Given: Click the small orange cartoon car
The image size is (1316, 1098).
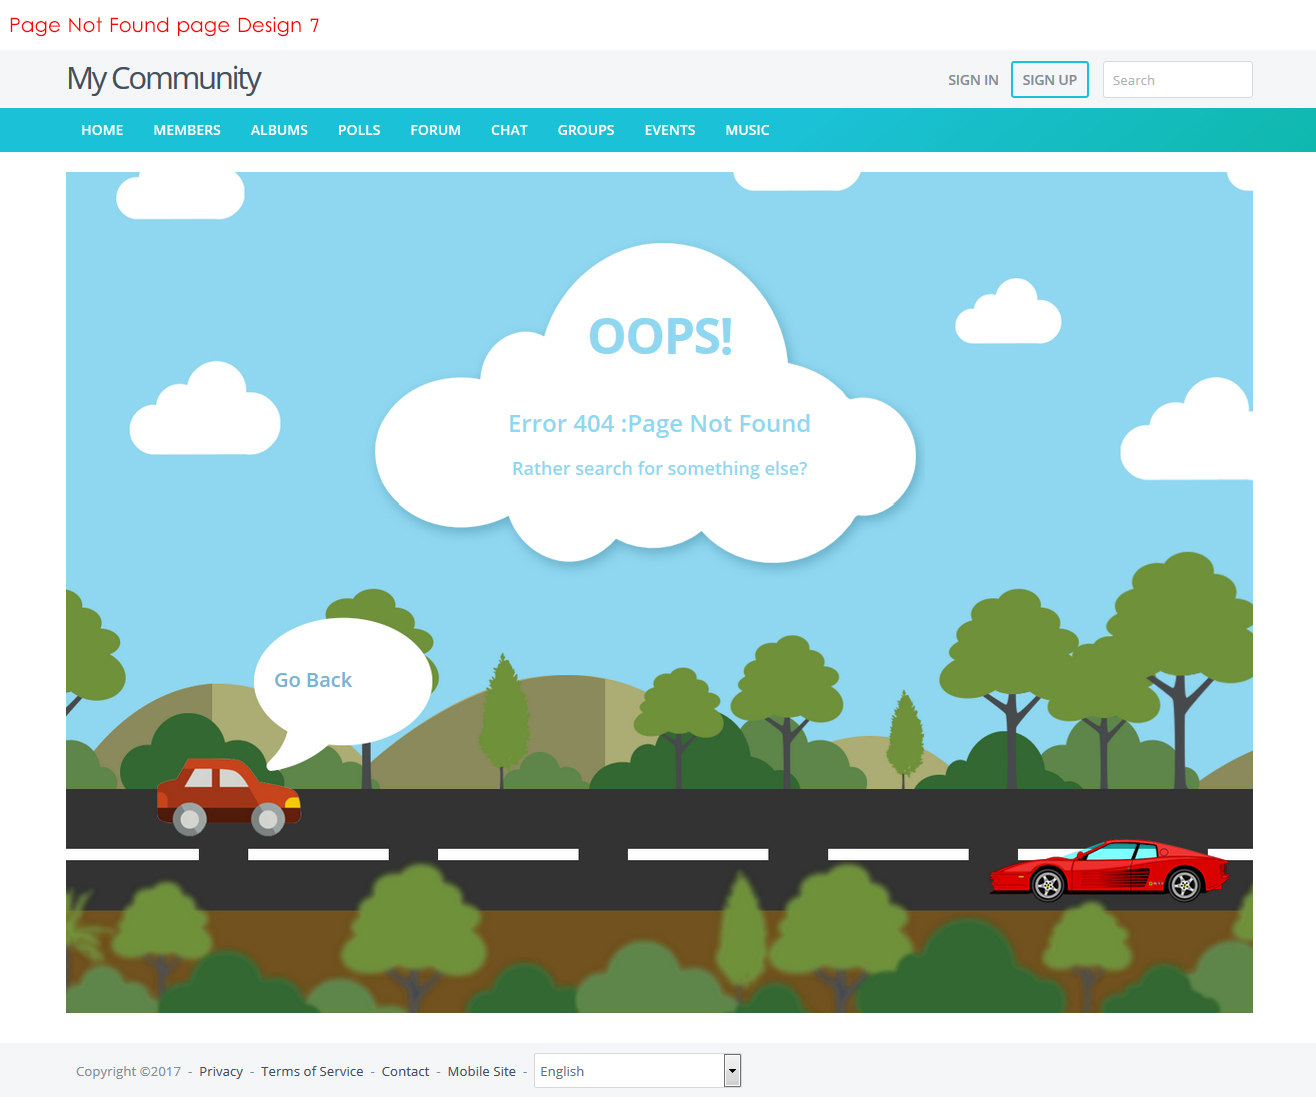Looking at the screenshot, I should [228, 797].
